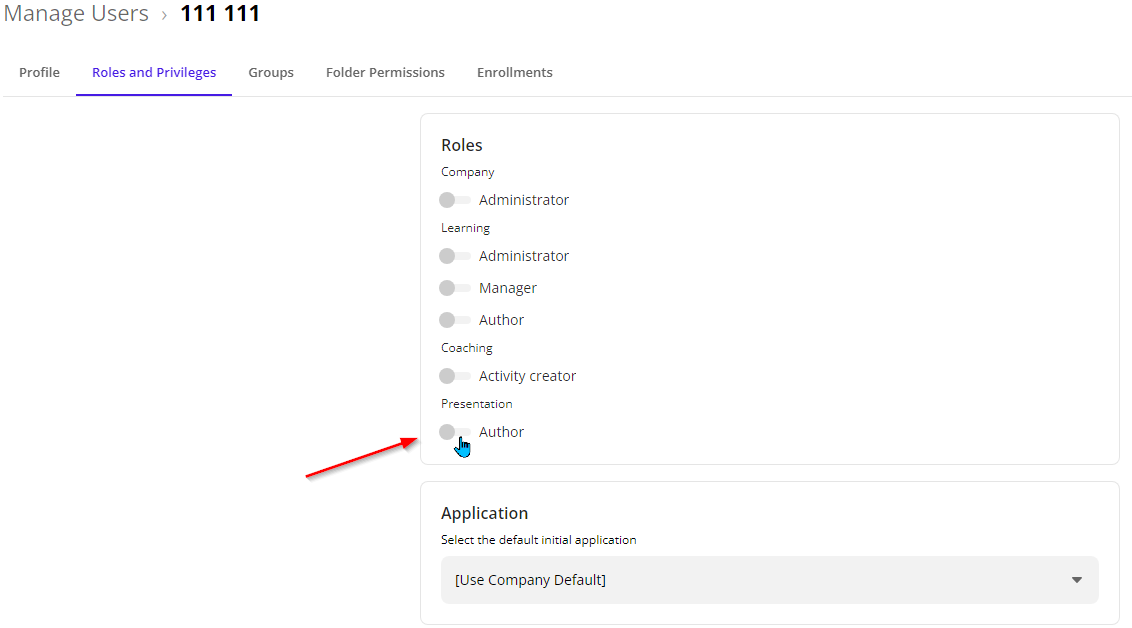The image size is (1132, 628).
Task: Click the 'Coaching' category label
Action: [x=466, y=348]
